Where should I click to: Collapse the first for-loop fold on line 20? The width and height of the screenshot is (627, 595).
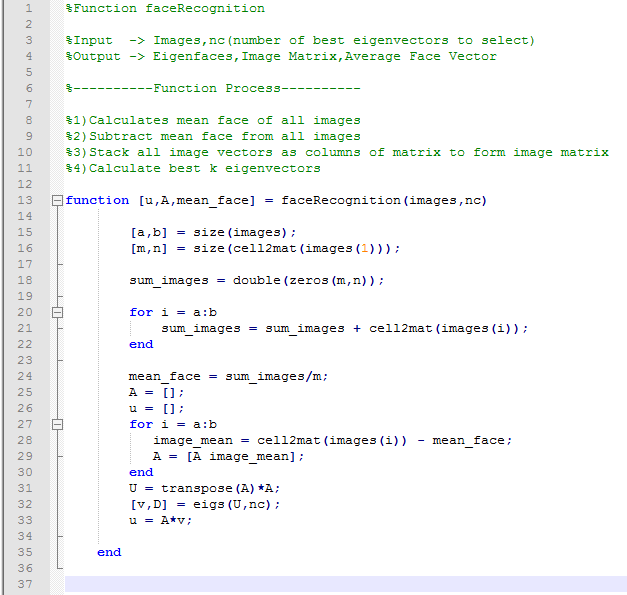[58, 312]
